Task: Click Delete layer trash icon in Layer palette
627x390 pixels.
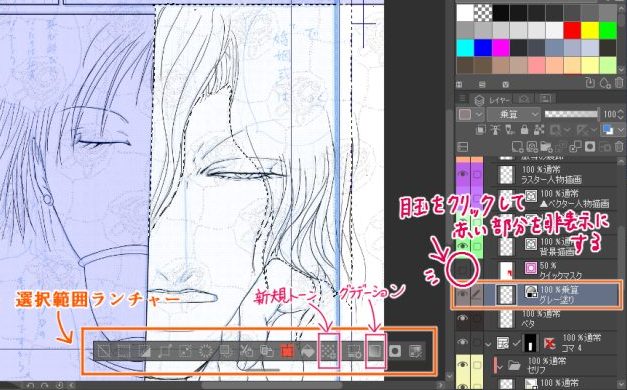Action: (x=619, y=147)
